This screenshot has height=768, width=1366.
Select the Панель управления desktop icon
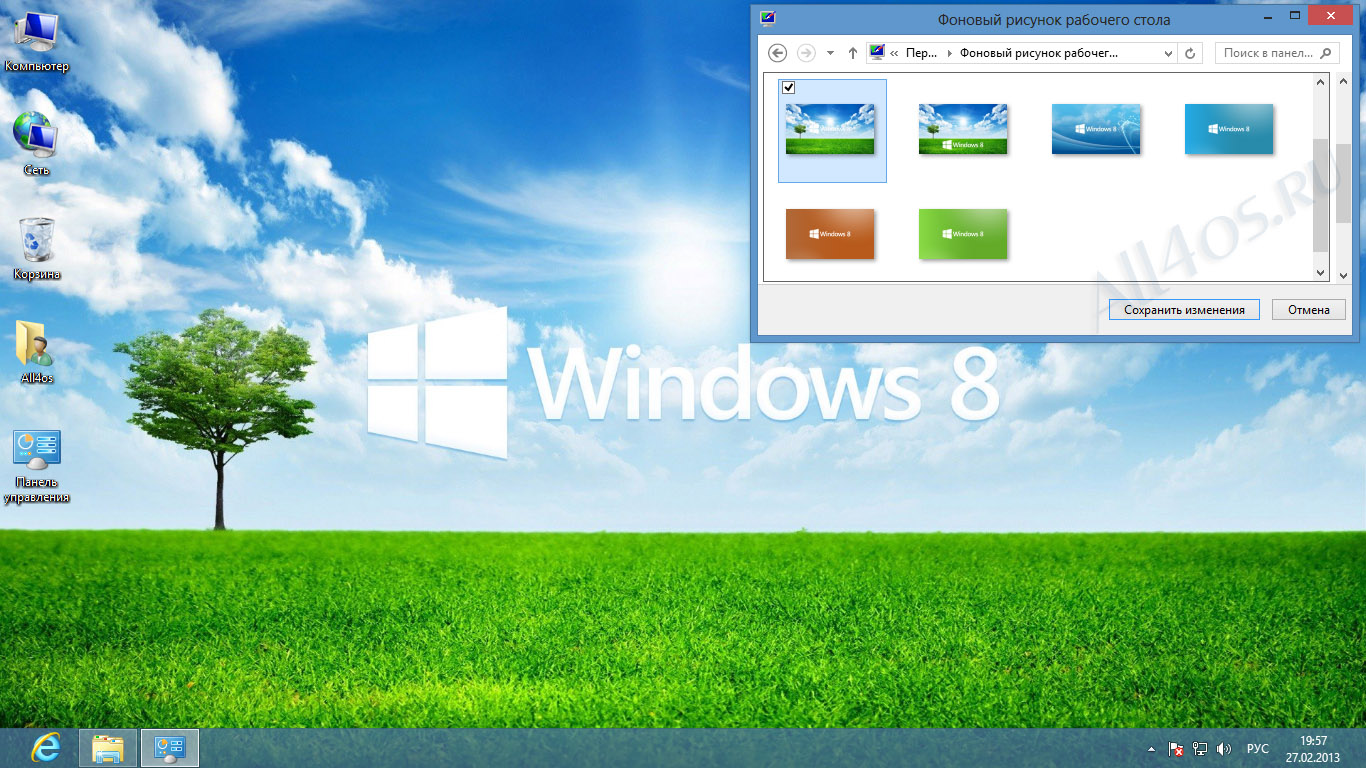(x=37, y=466)
